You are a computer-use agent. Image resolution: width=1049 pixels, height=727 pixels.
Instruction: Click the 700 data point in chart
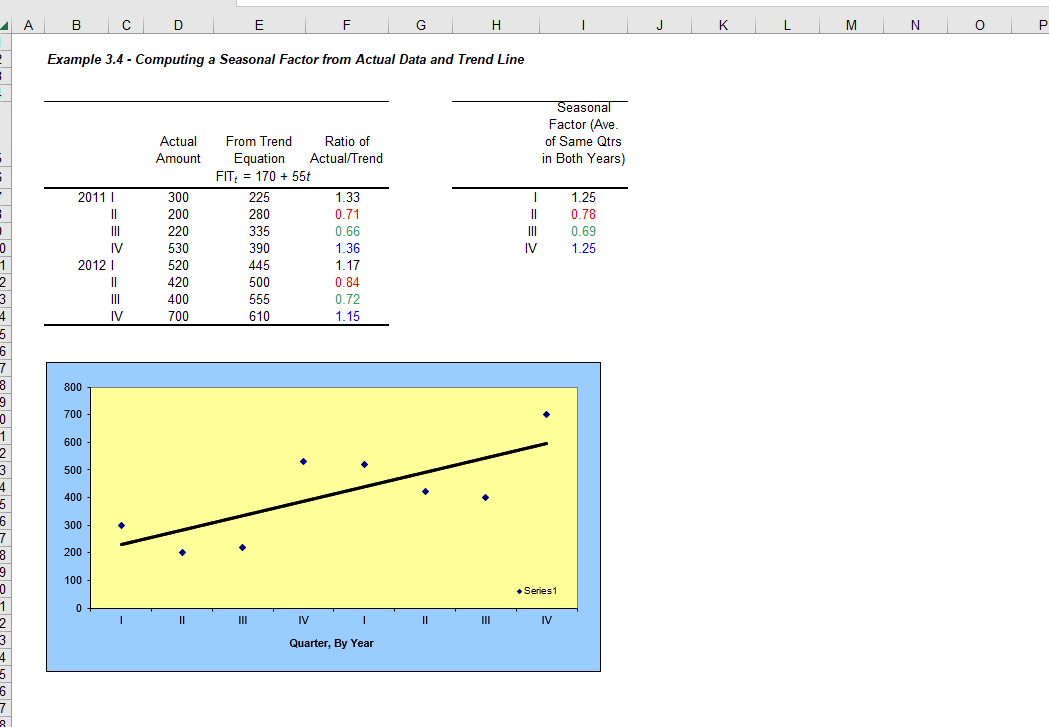(547, 415)
